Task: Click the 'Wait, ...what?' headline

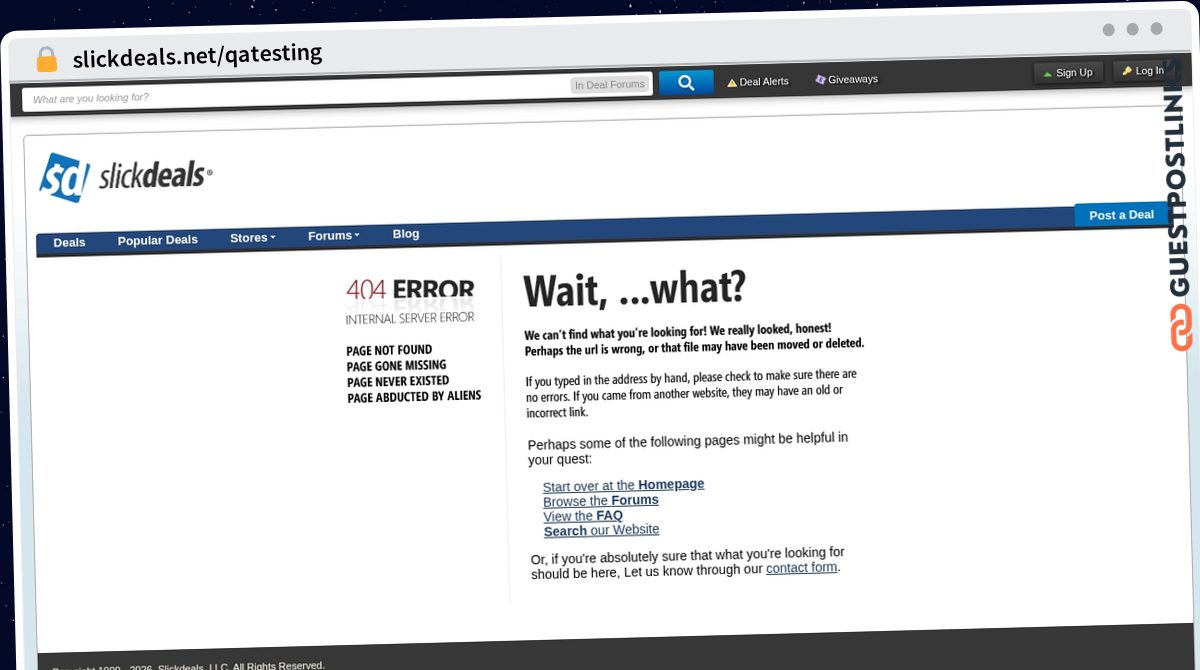Action: 635,289
